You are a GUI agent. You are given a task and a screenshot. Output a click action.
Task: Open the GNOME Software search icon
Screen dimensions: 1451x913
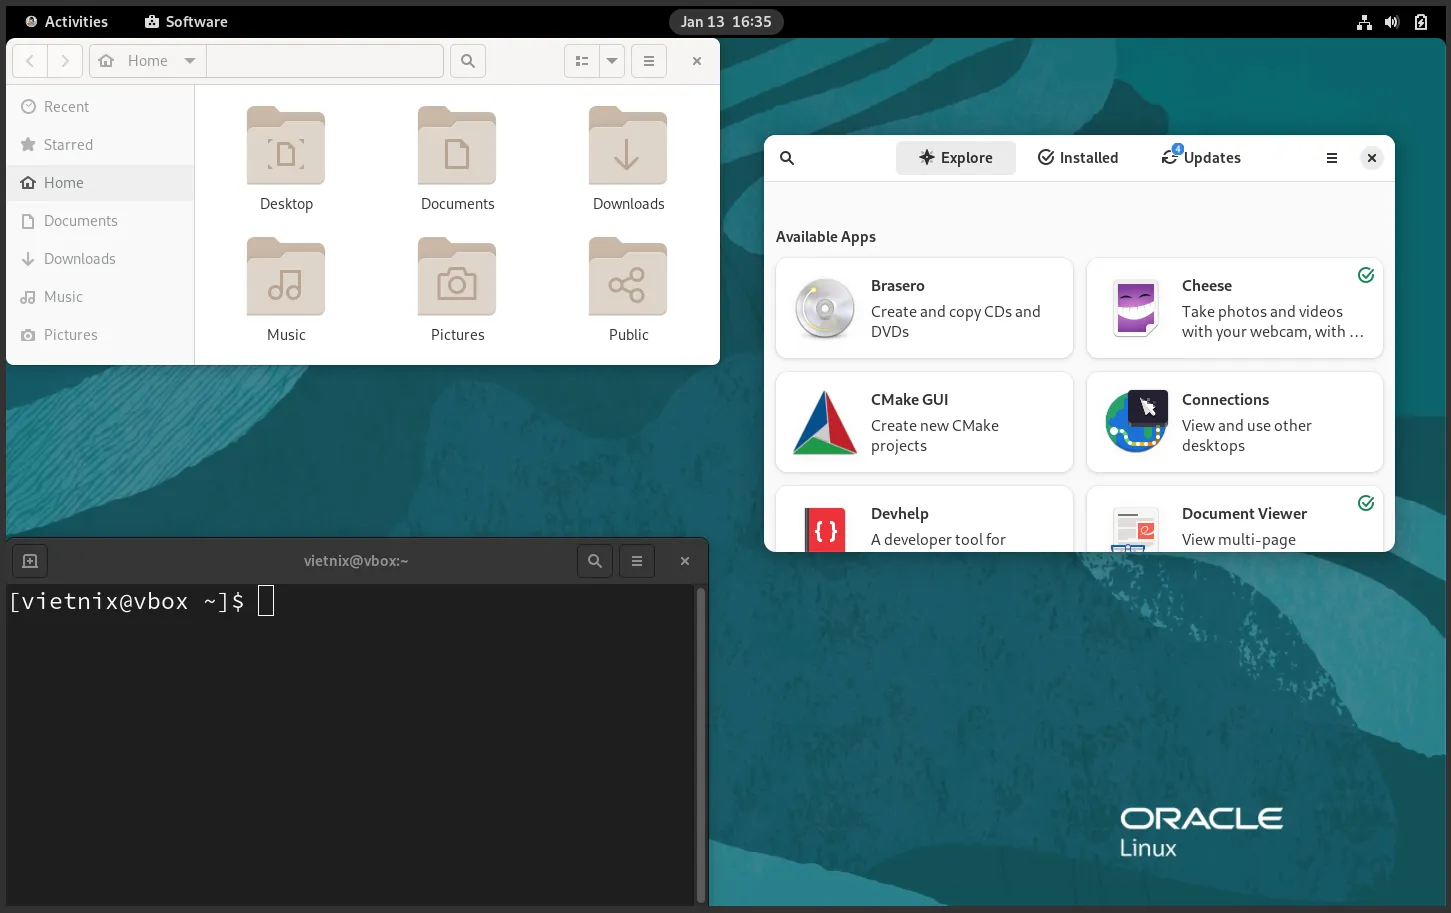point(786,157)
